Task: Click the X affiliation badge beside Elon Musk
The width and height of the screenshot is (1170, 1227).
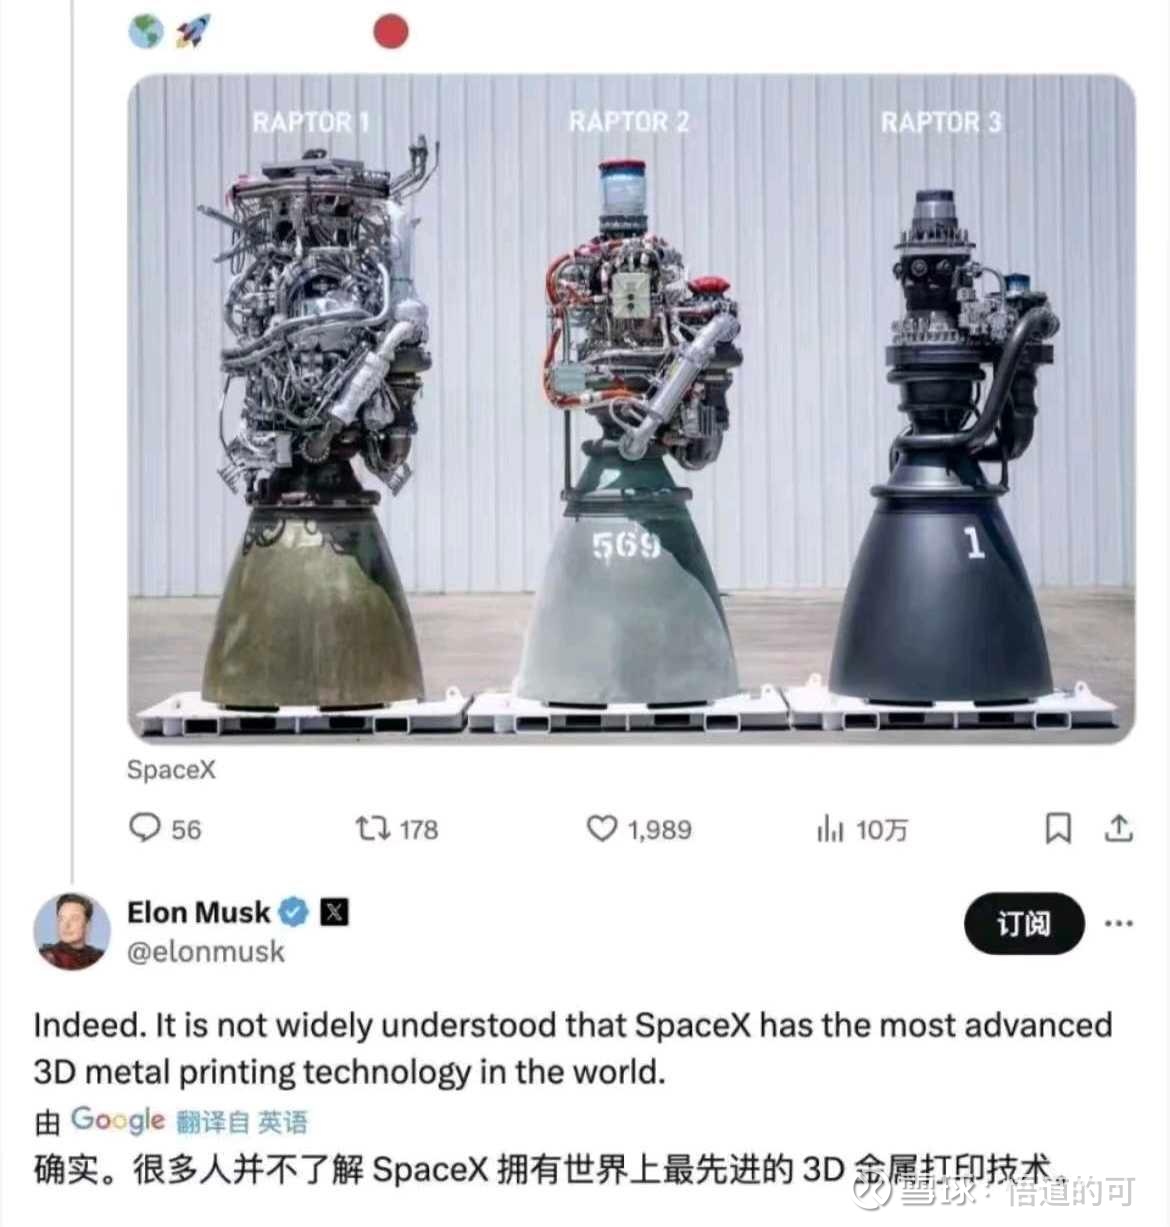Action: (334, 912)
